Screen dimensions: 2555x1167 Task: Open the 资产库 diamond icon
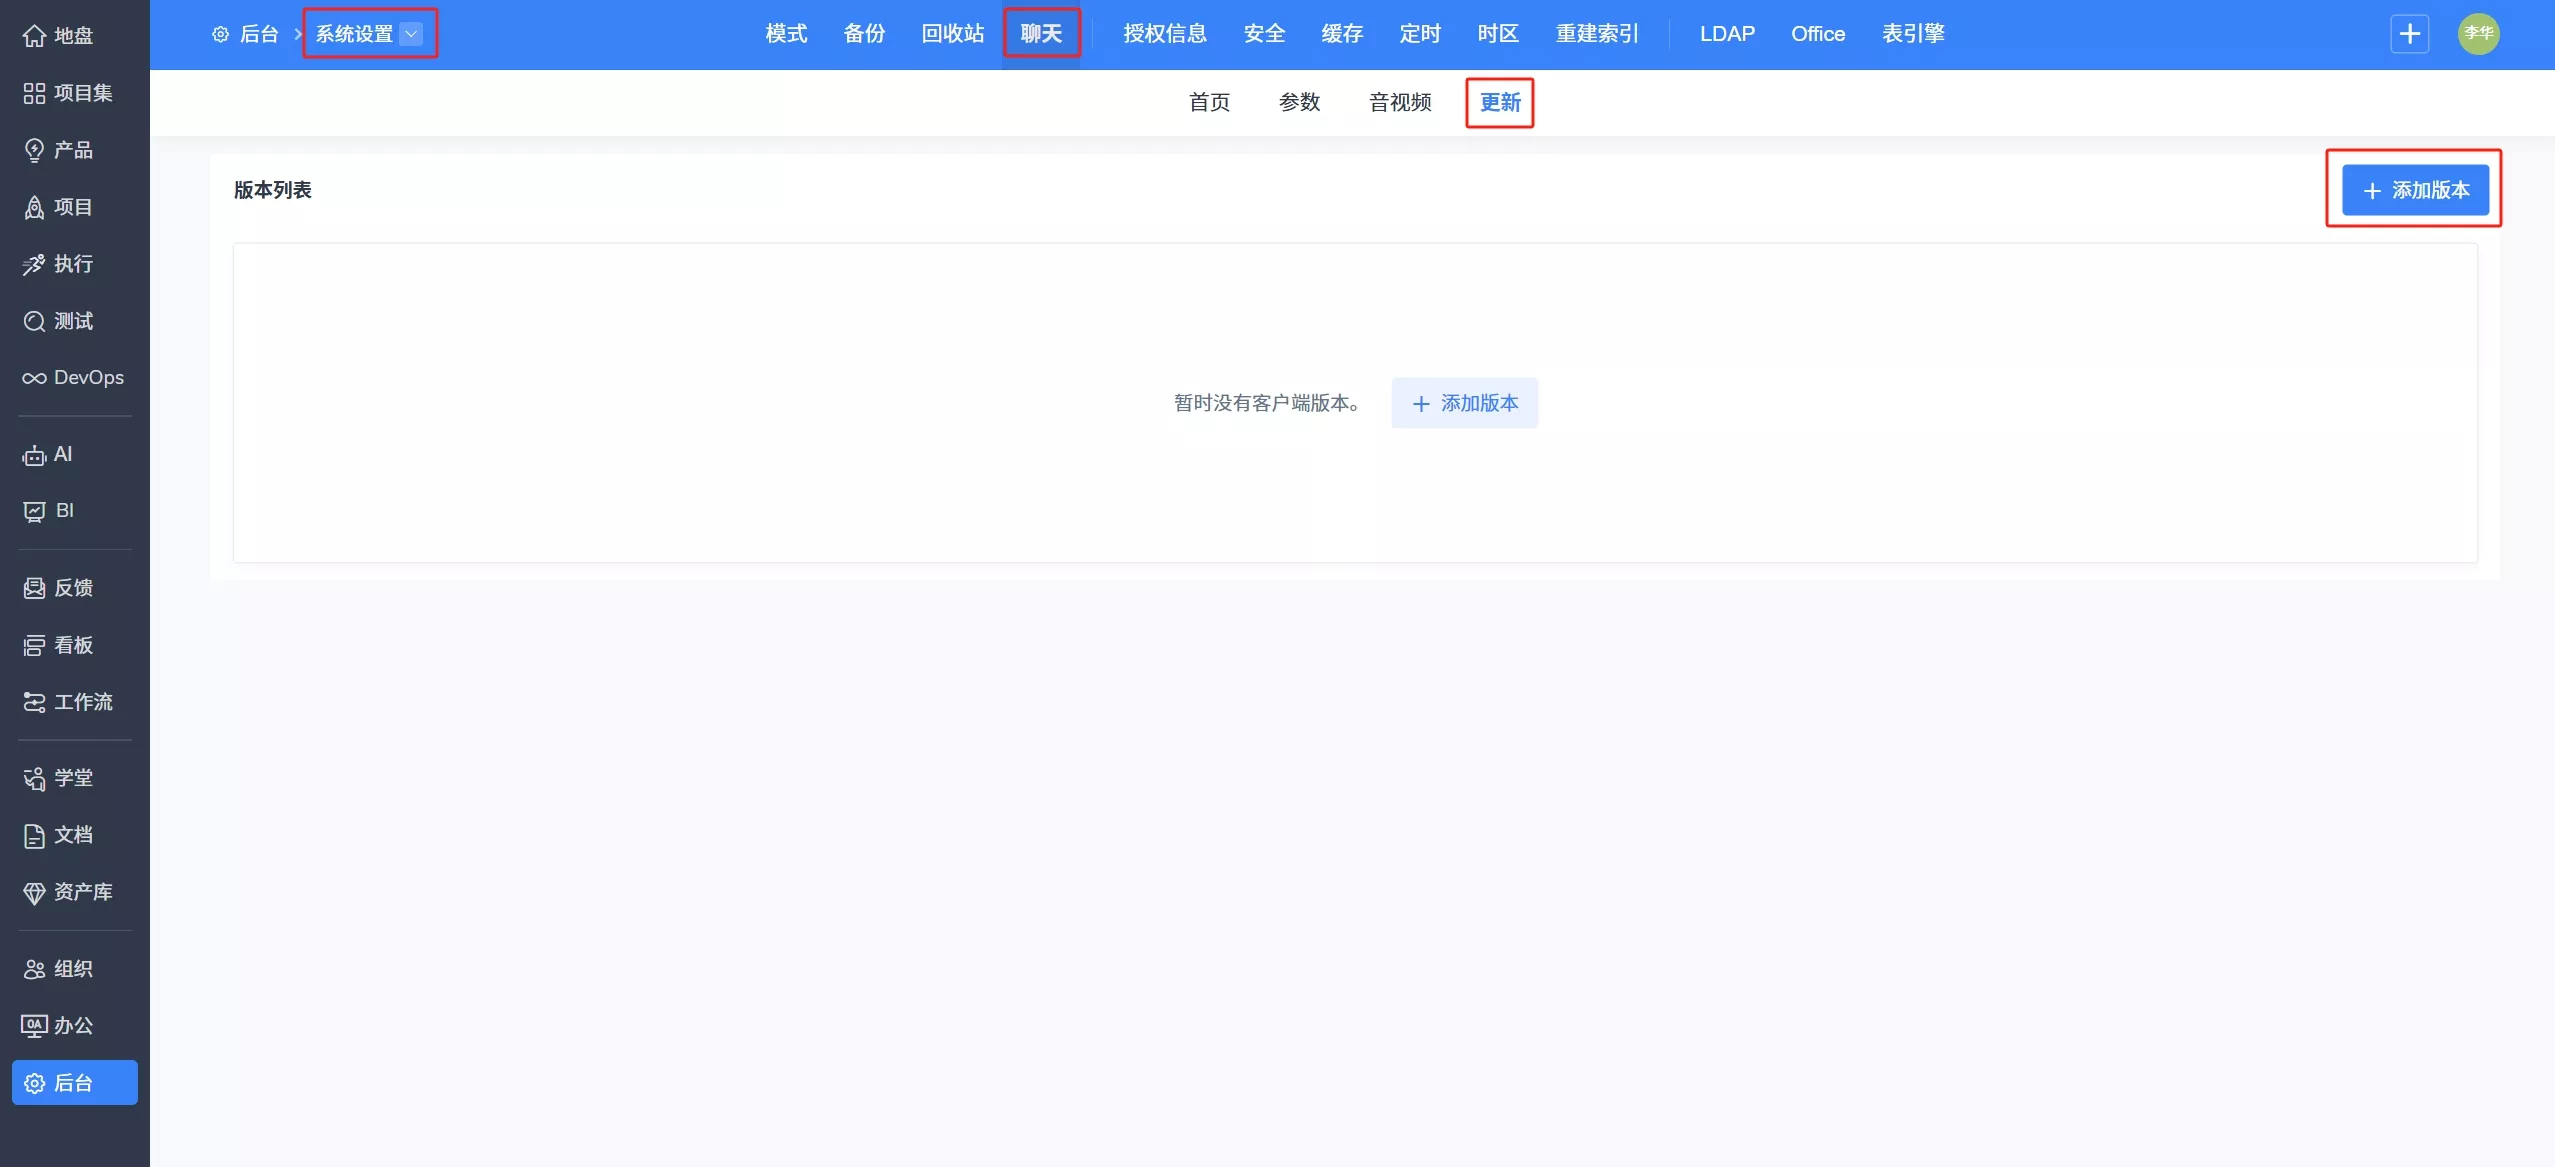[34, 892]
